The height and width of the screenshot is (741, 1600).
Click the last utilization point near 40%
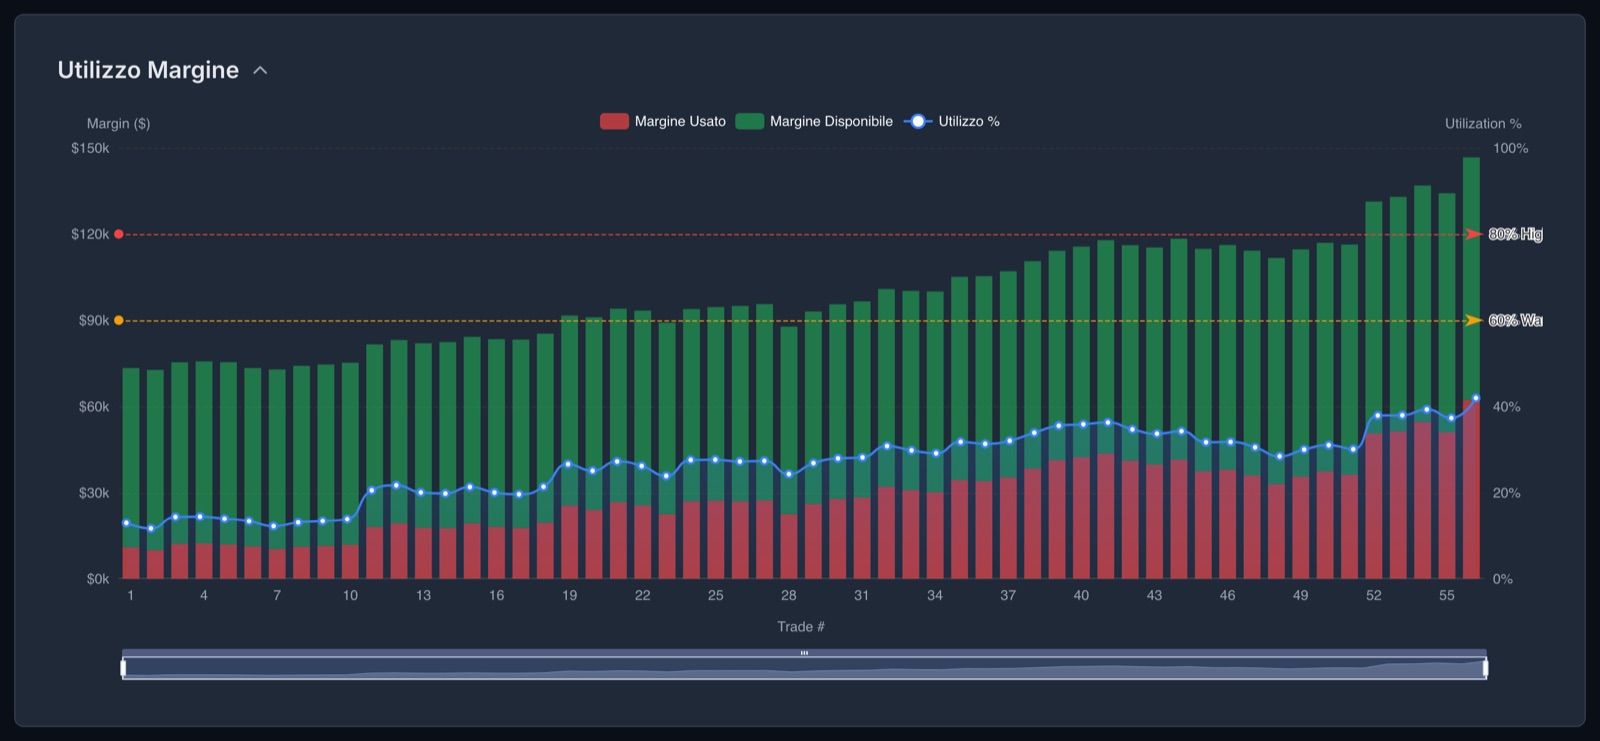pos(1476,398)
